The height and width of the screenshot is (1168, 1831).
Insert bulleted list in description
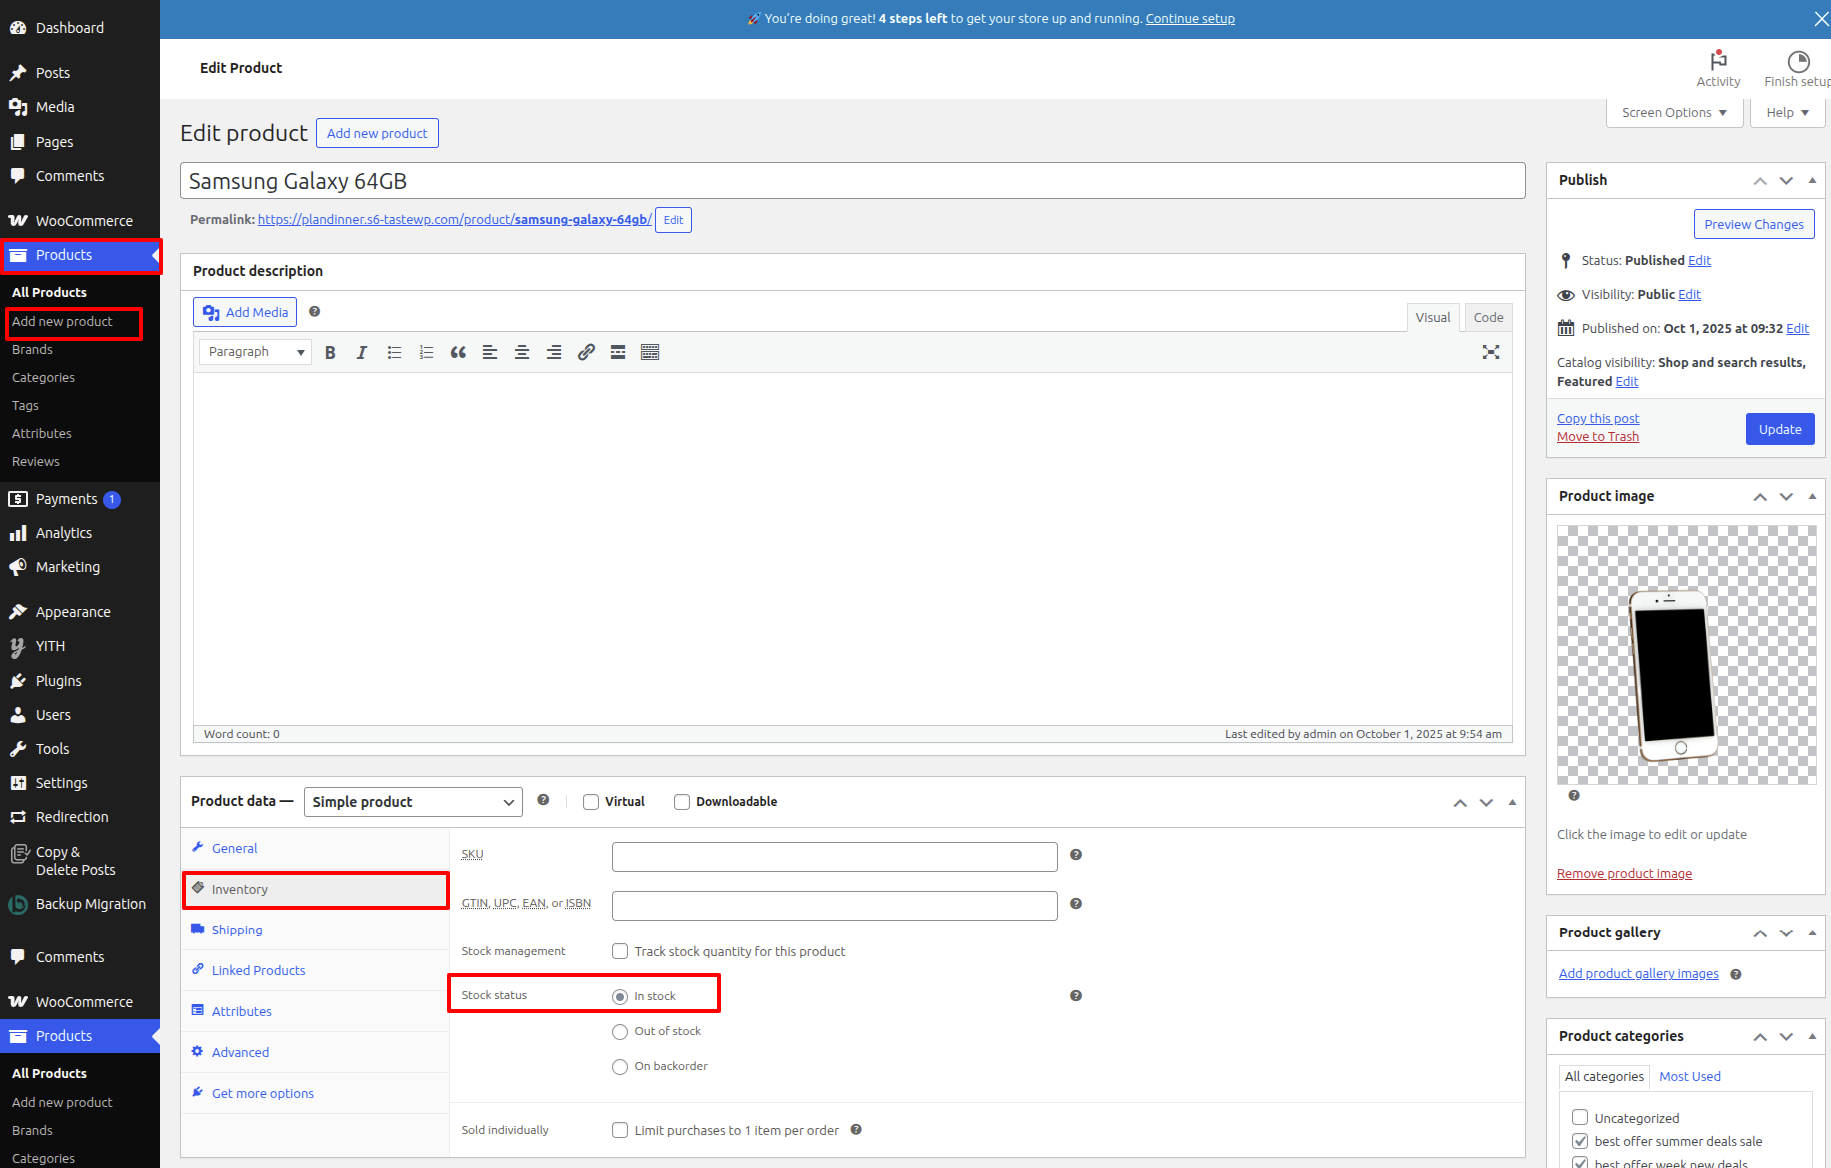point(394,352)
